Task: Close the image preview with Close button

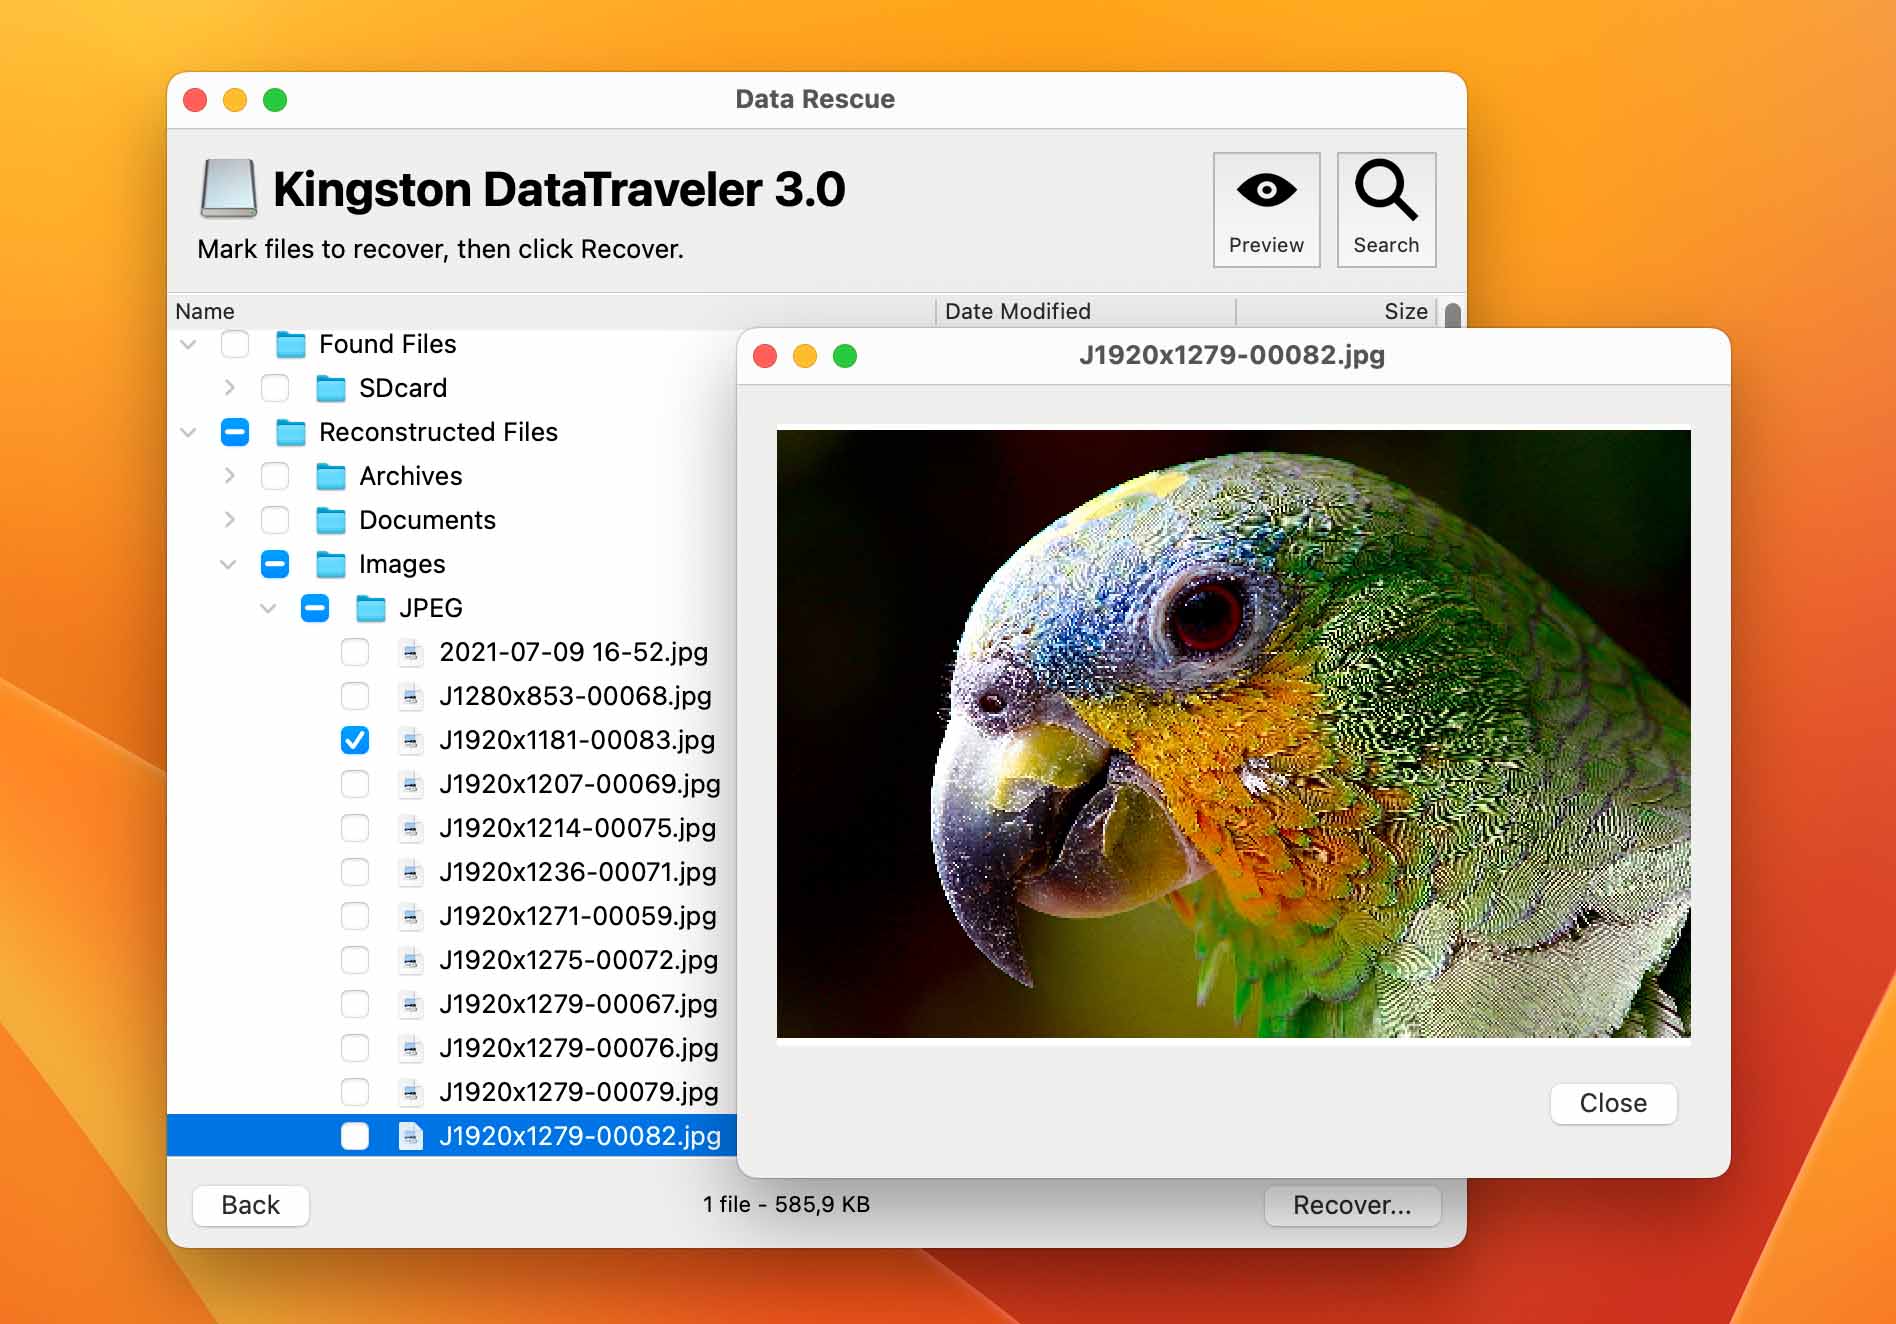Action: tap(1613, 1103)
